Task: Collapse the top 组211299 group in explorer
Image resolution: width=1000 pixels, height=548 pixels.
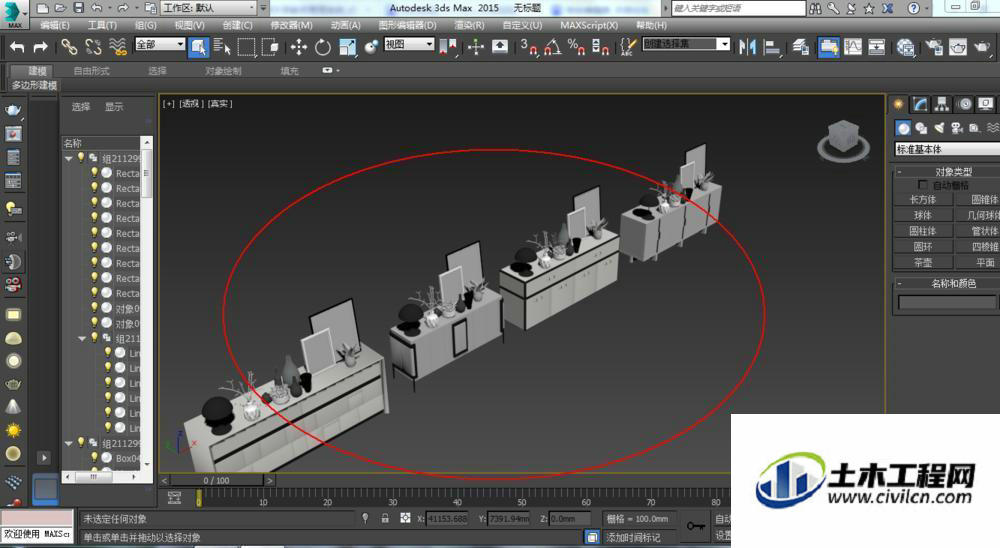Action: (69, 158)
